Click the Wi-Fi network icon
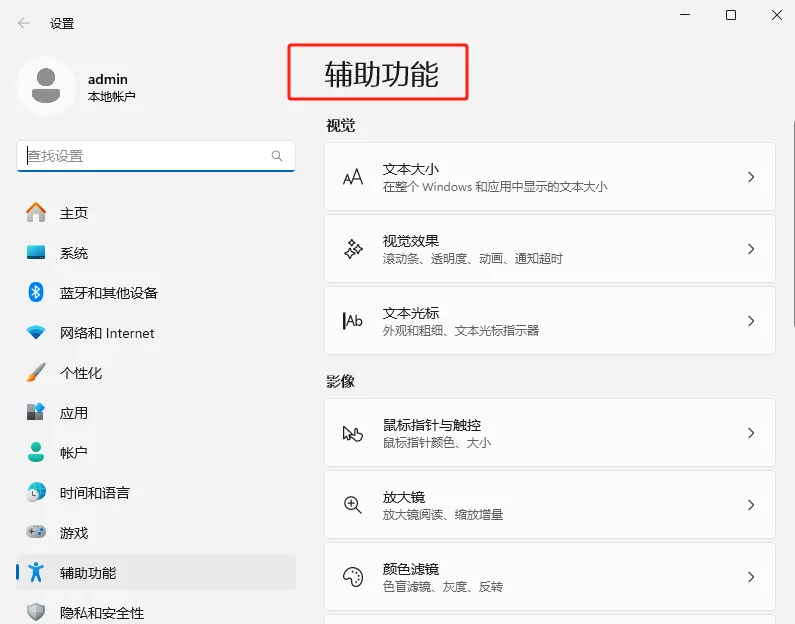This screenshot has height=624, width=795. 36,333
